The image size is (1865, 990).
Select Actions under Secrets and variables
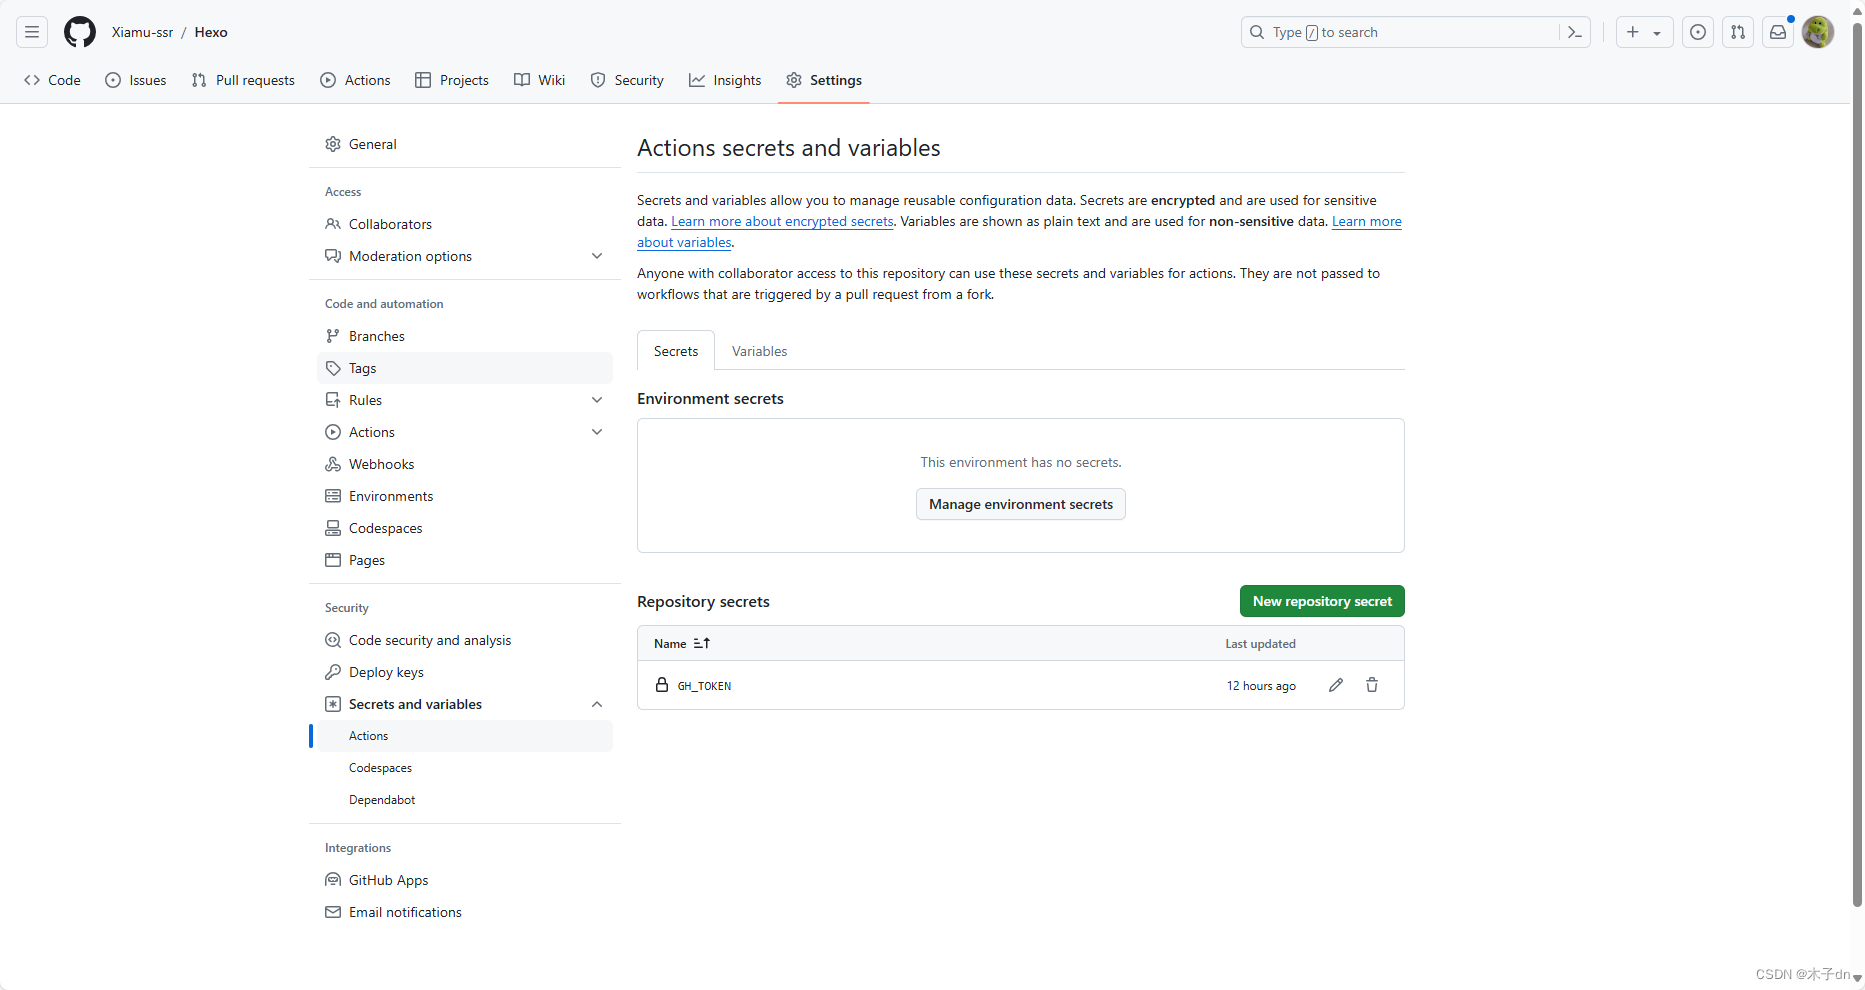pos(465,736)
